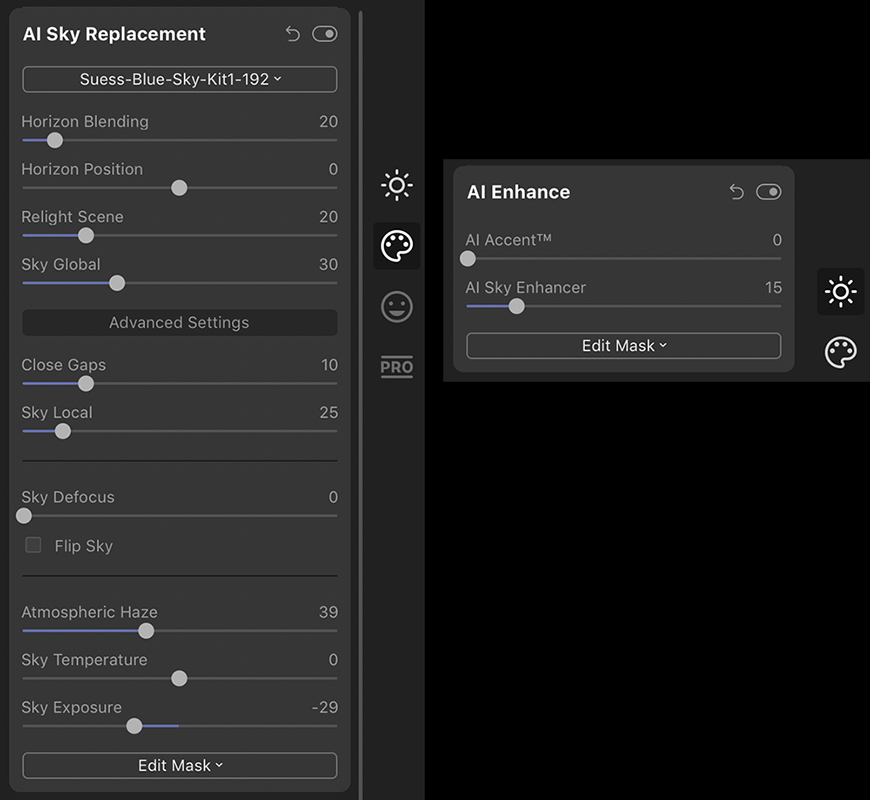The image size is (870, 800).
Task: Reset the AI Sky Replacement settings
Action: [293, 34]
